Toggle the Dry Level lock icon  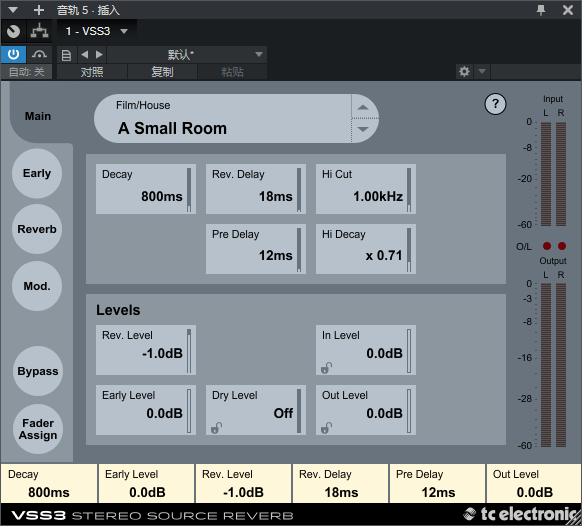pos(216,428)
